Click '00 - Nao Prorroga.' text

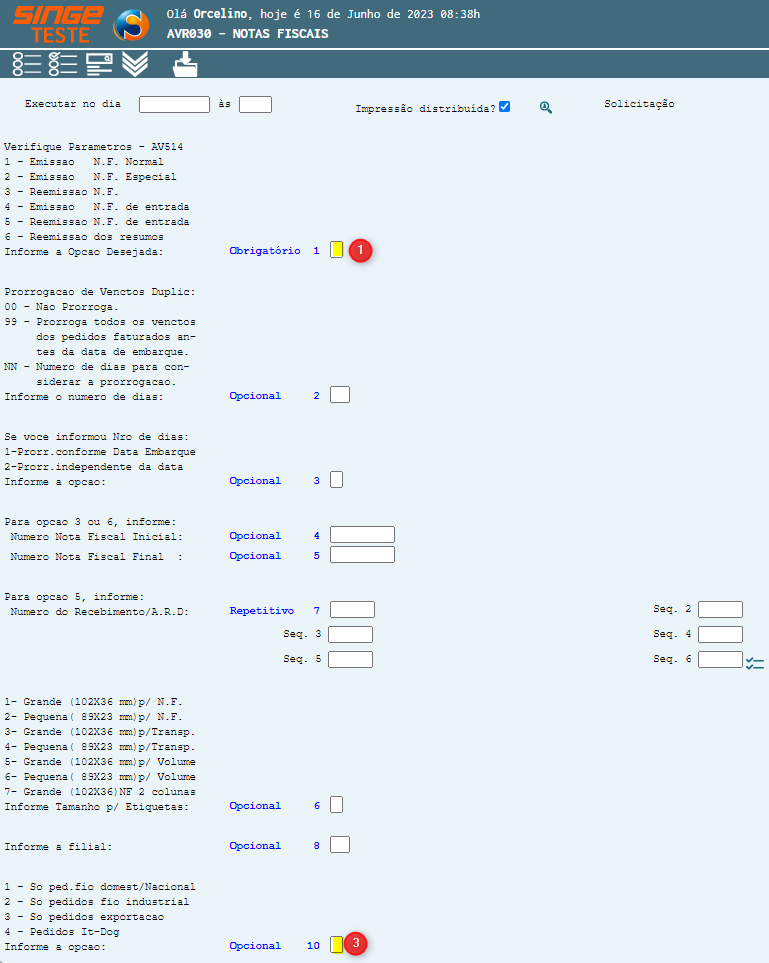click(61, 306)
